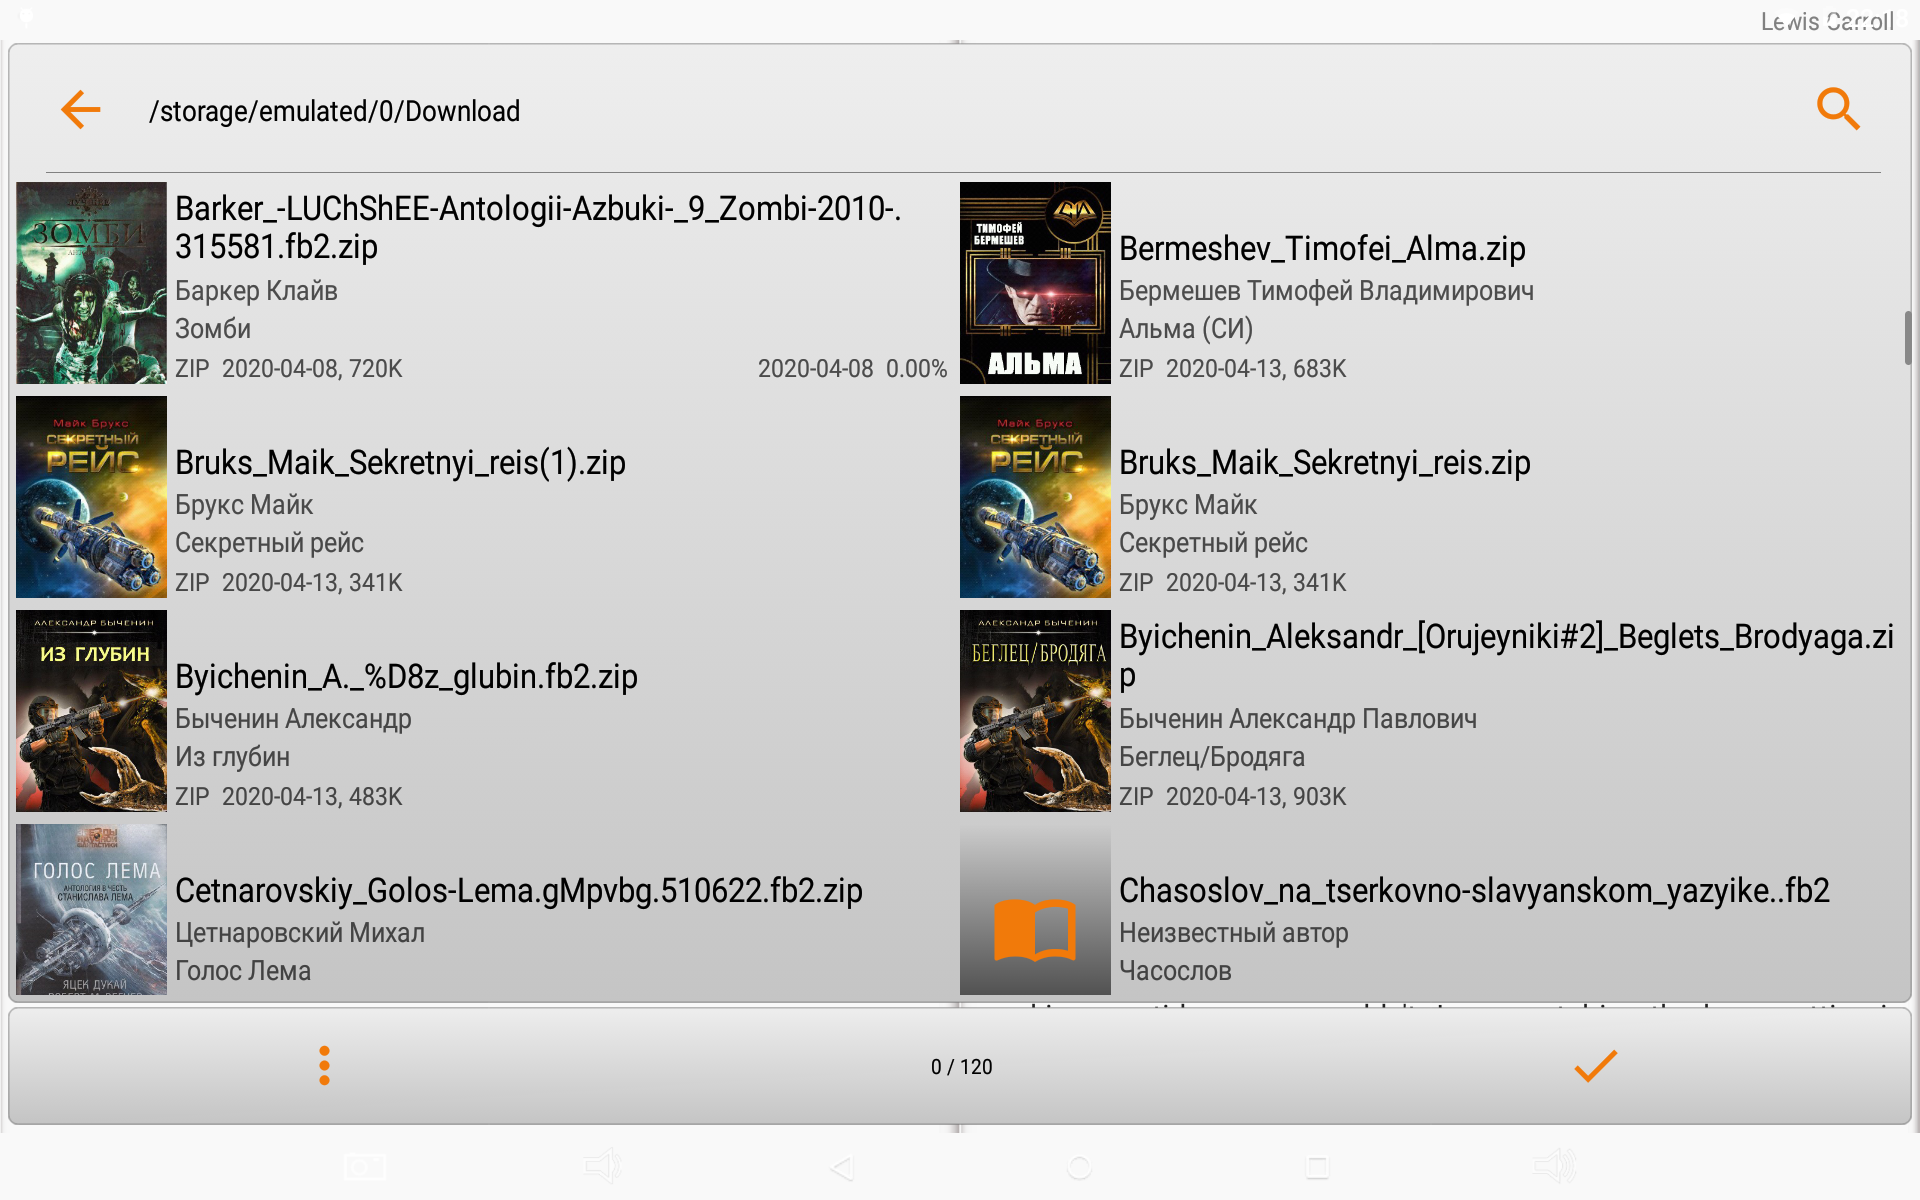1920x1200 pixels.
Task: Select Barker Zombi fb2.zip file name
Action: pos(538,228)
